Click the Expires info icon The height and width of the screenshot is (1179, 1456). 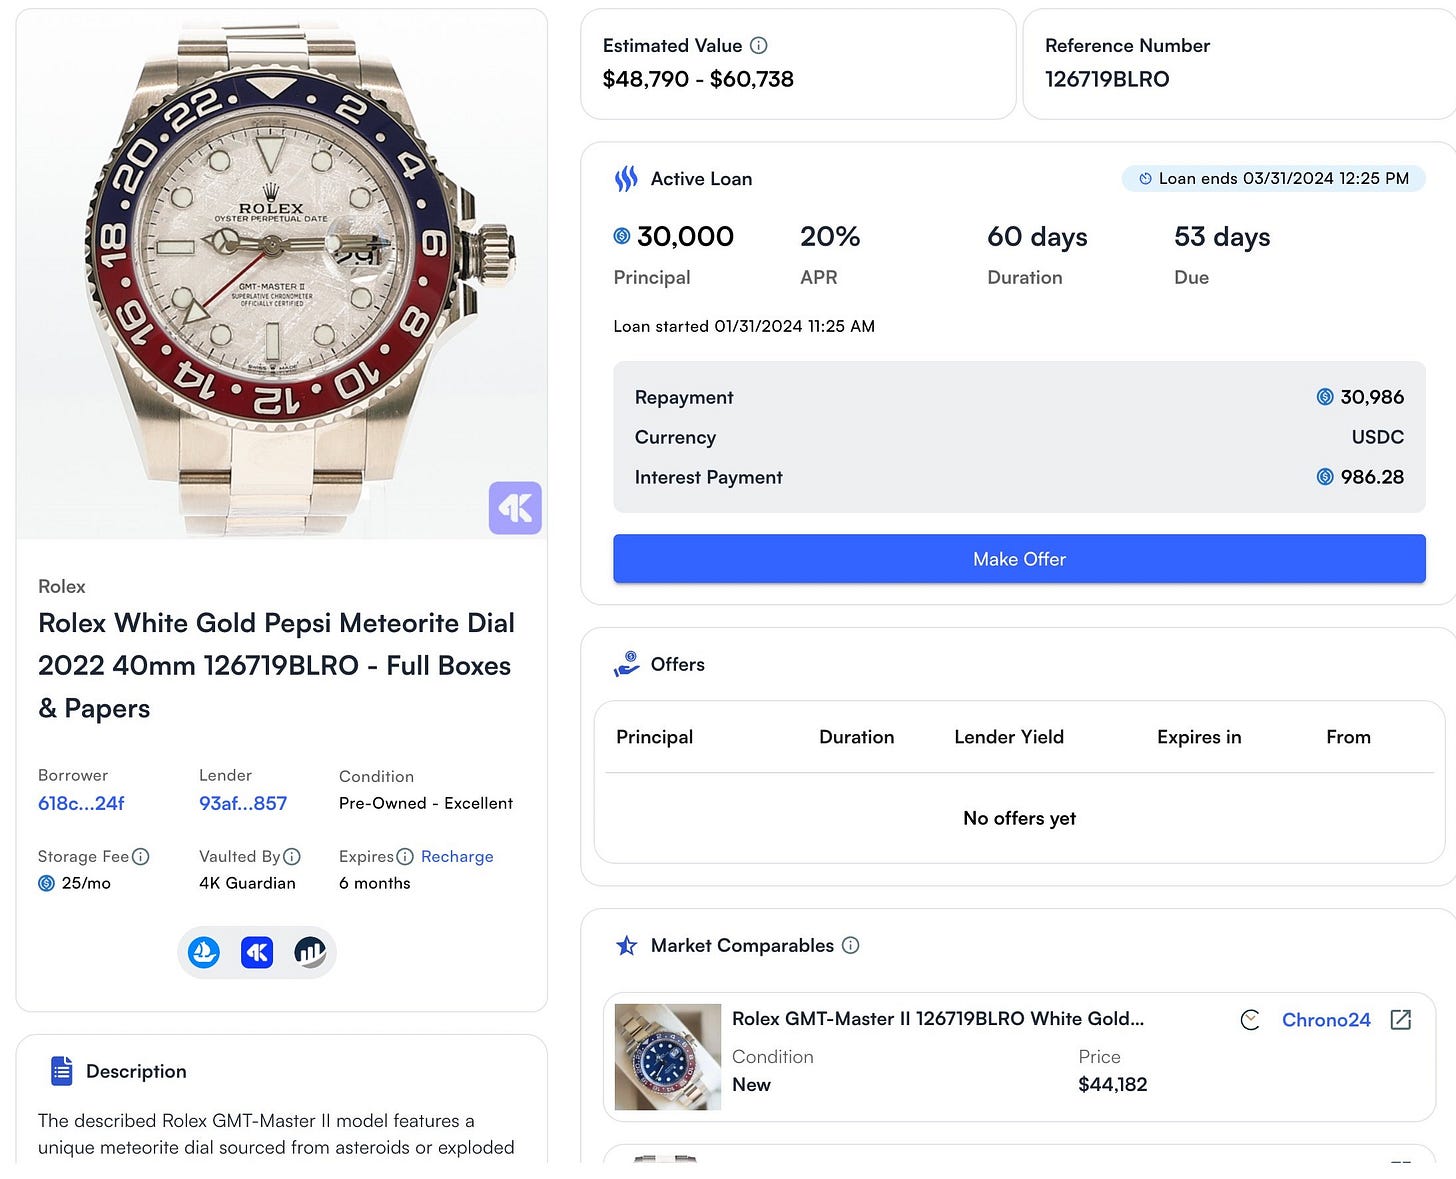pos(405,856)
